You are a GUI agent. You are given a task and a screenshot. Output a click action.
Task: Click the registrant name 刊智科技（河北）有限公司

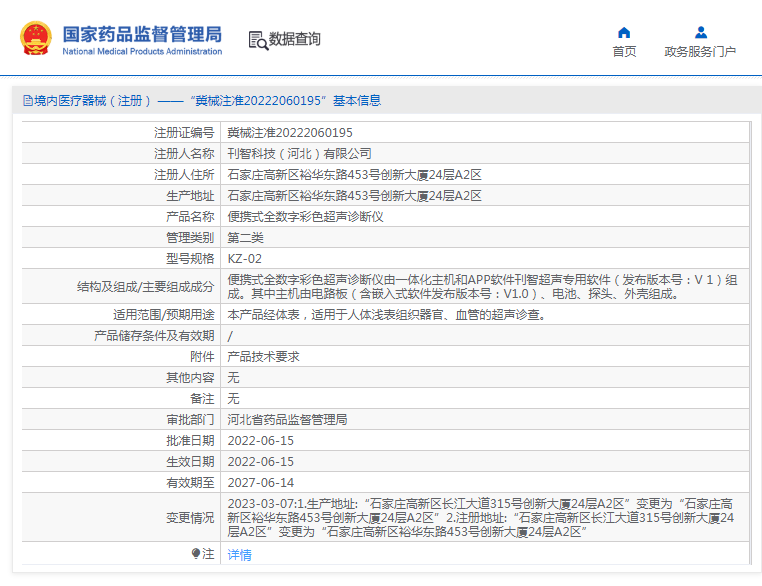click(x=299, y=154)
